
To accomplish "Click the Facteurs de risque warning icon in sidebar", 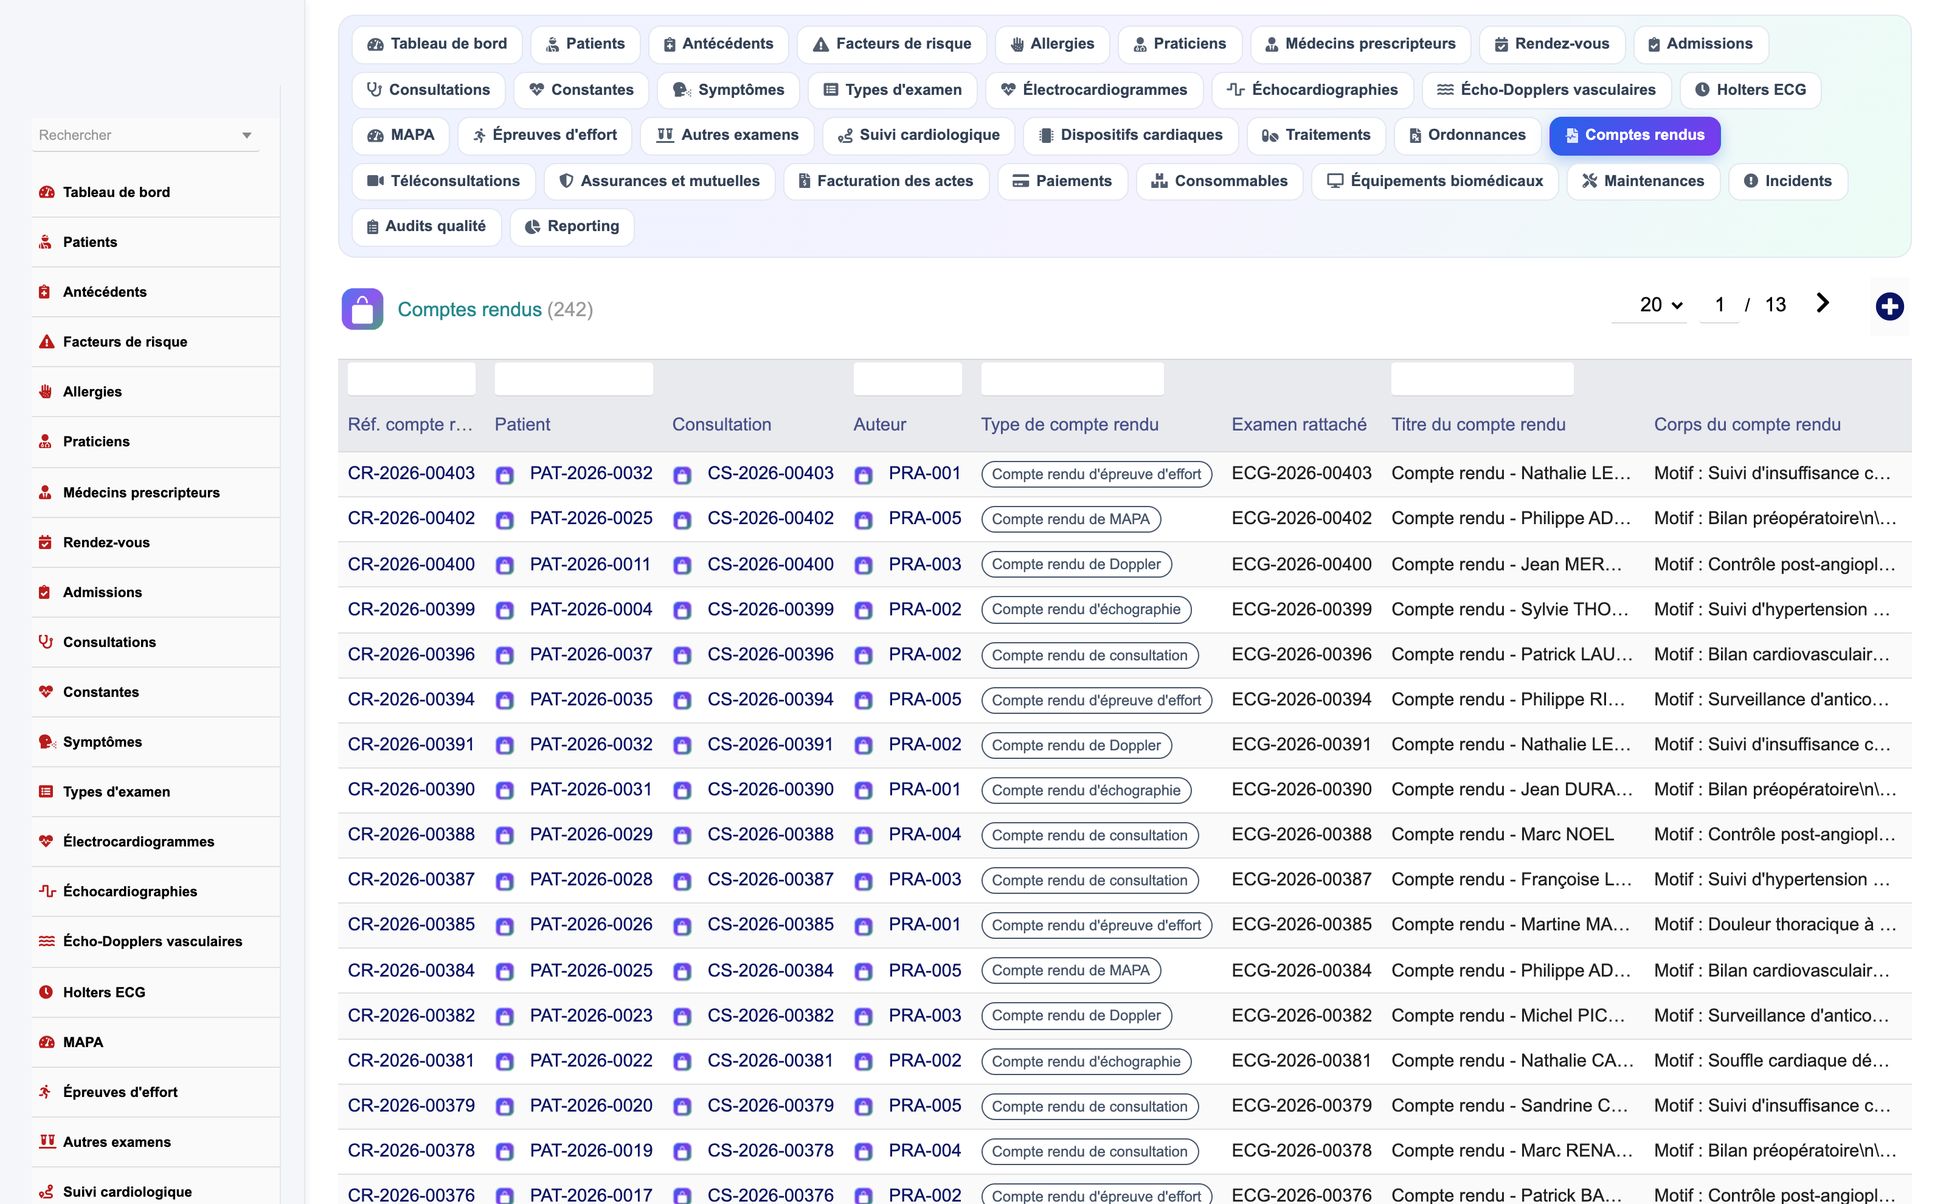I will 46,342.
